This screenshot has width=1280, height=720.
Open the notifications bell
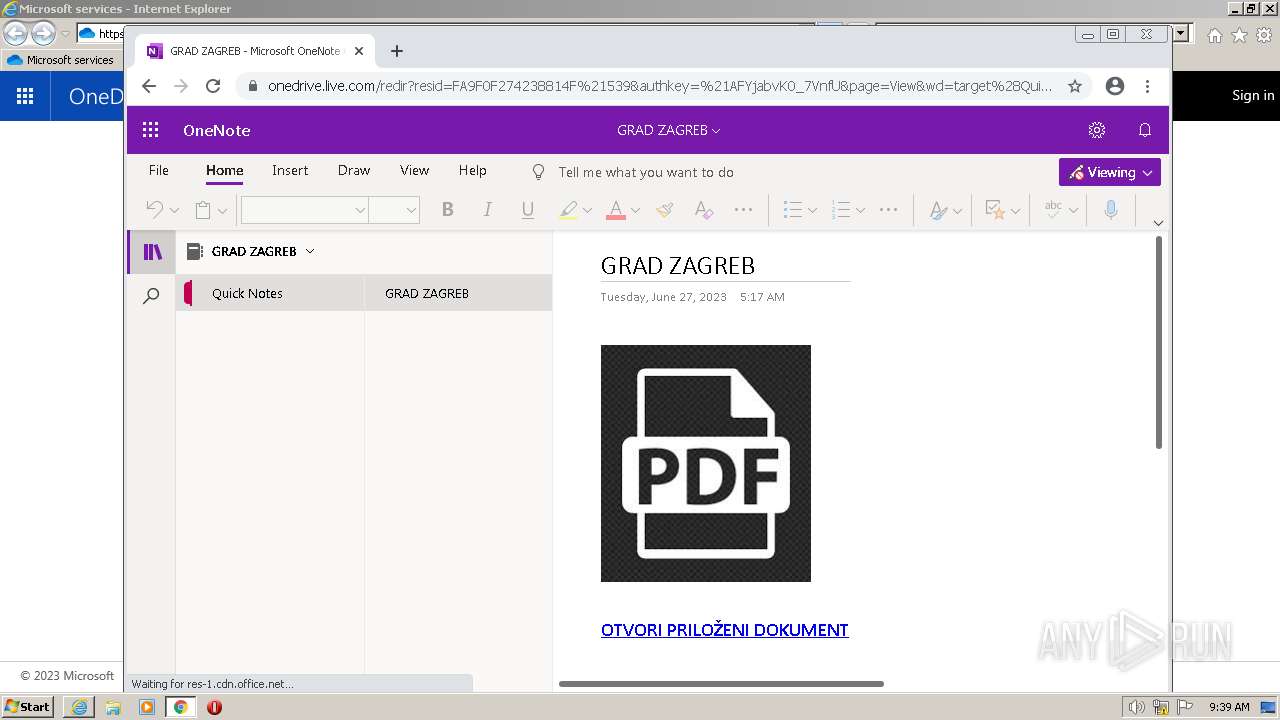tap(1145, 130)
